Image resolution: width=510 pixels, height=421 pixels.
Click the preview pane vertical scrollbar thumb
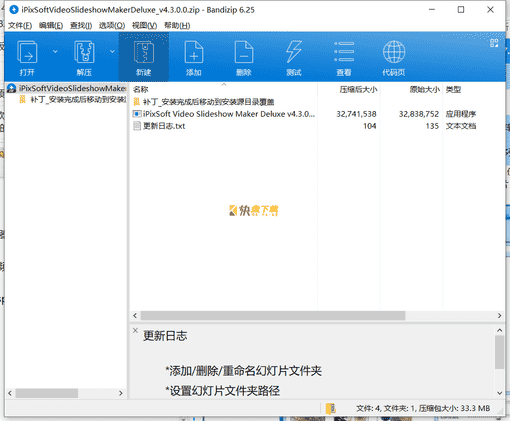(499, 352)
